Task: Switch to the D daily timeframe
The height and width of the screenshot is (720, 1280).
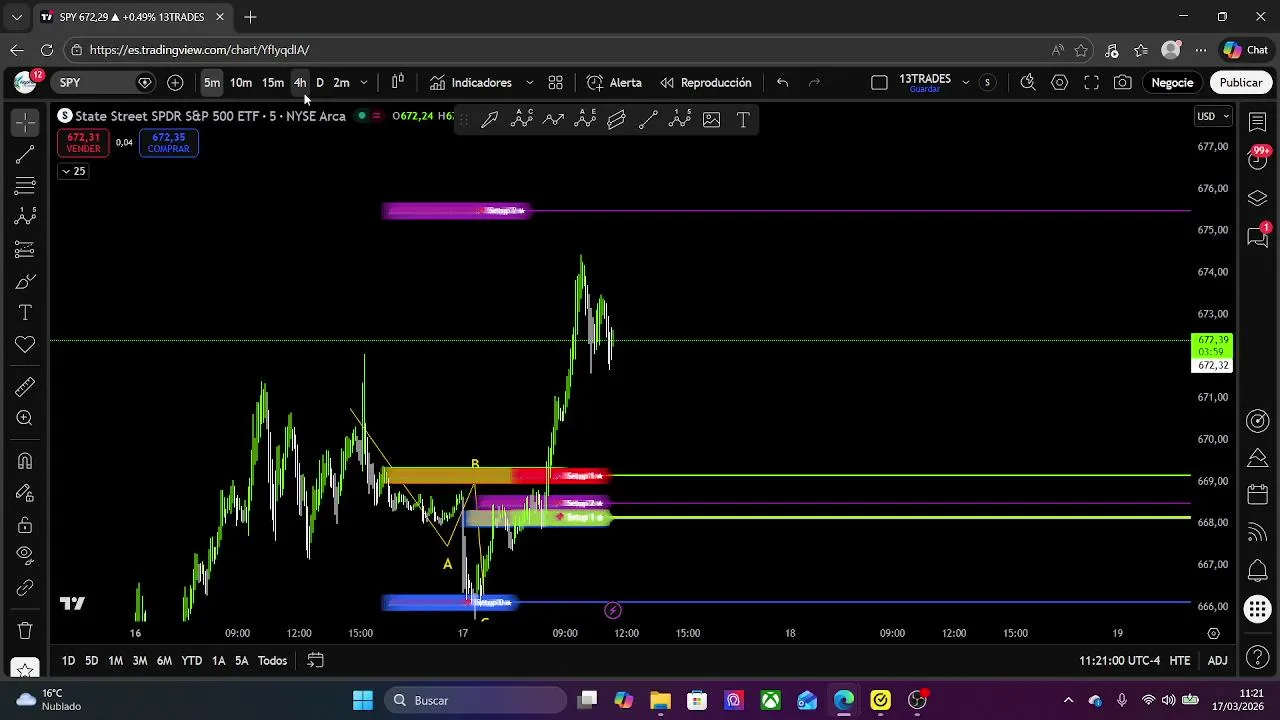Action: pos(320,82)
